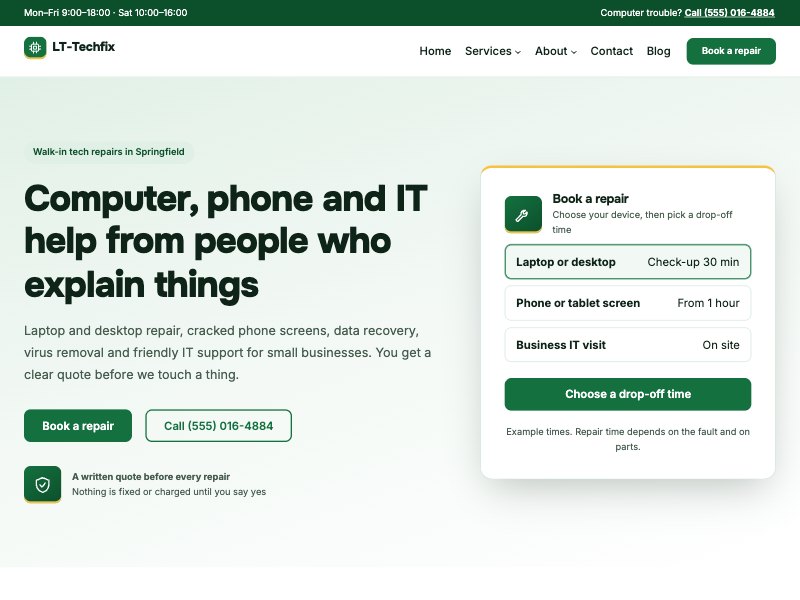Image resolution: width=800 pixels, height=600 pixels.
Task: Click the outlined Call (555) 016-4884 button
Action: pyautogui.click(x=218, y=426)
